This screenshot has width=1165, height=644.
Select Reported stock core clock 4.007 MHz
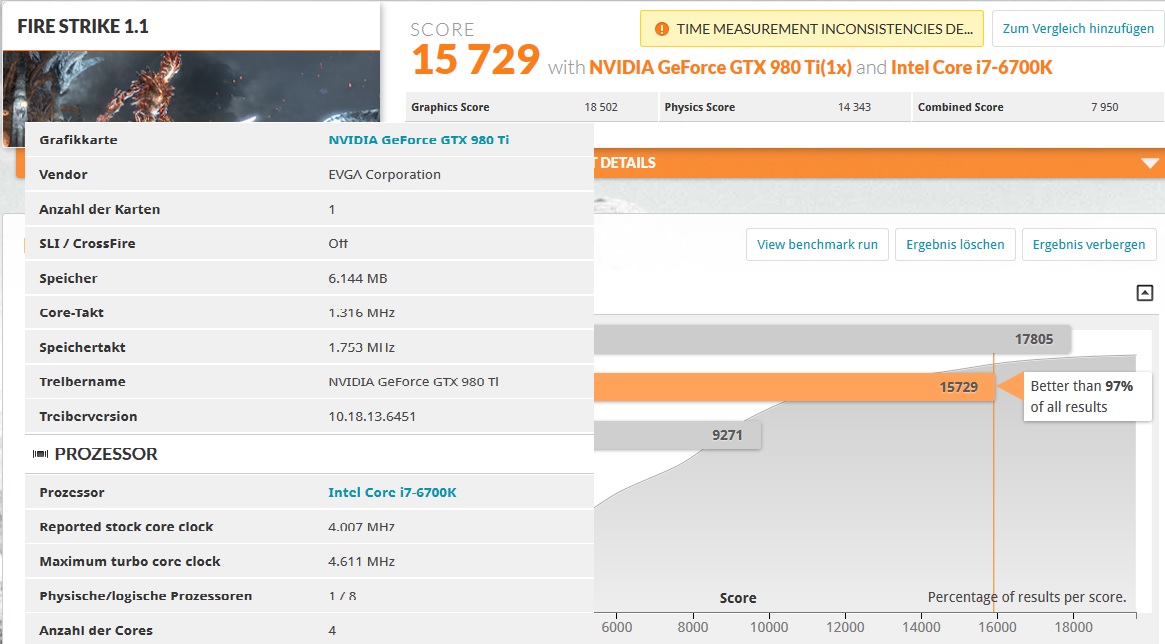tap(361, 527)
